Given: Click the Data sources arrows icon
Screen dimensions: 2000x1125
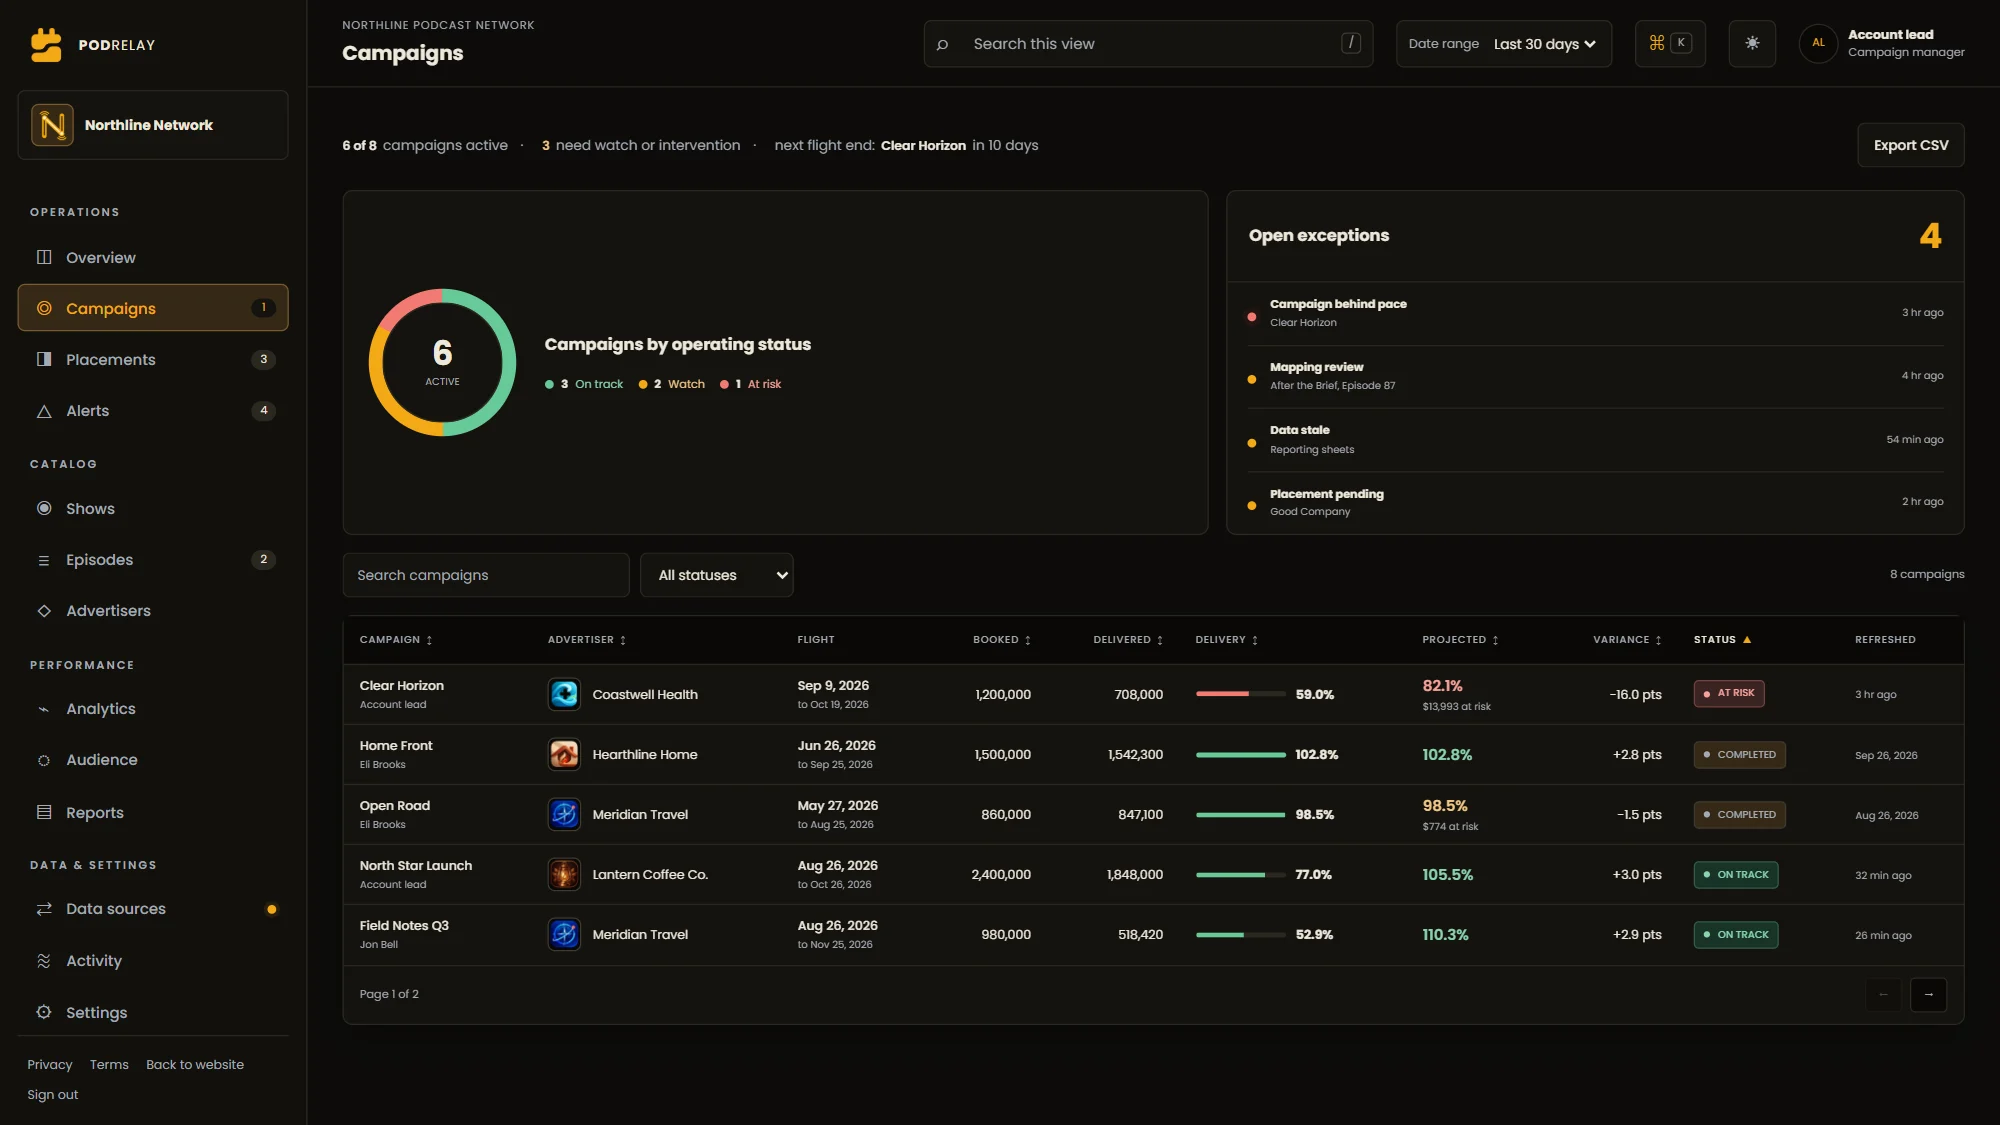Looking at the screenshot, I should [x=44, y=909].
